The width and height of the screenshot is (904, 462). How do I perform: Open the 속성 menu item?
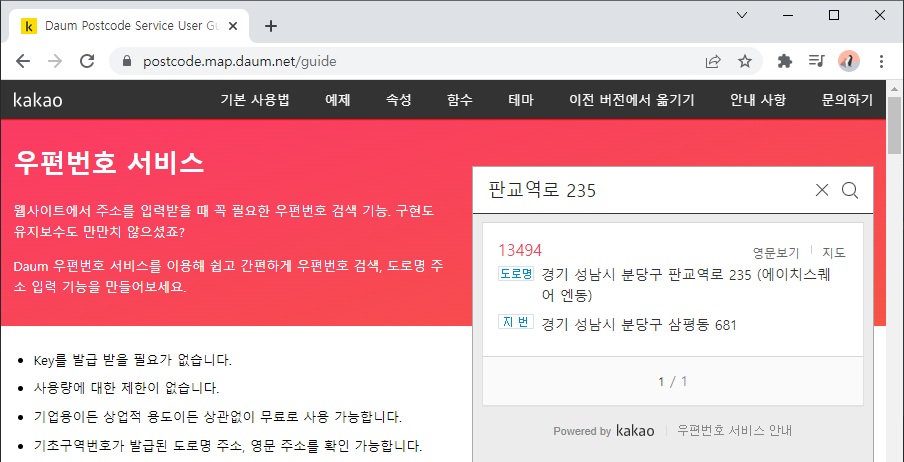[398, 100]
